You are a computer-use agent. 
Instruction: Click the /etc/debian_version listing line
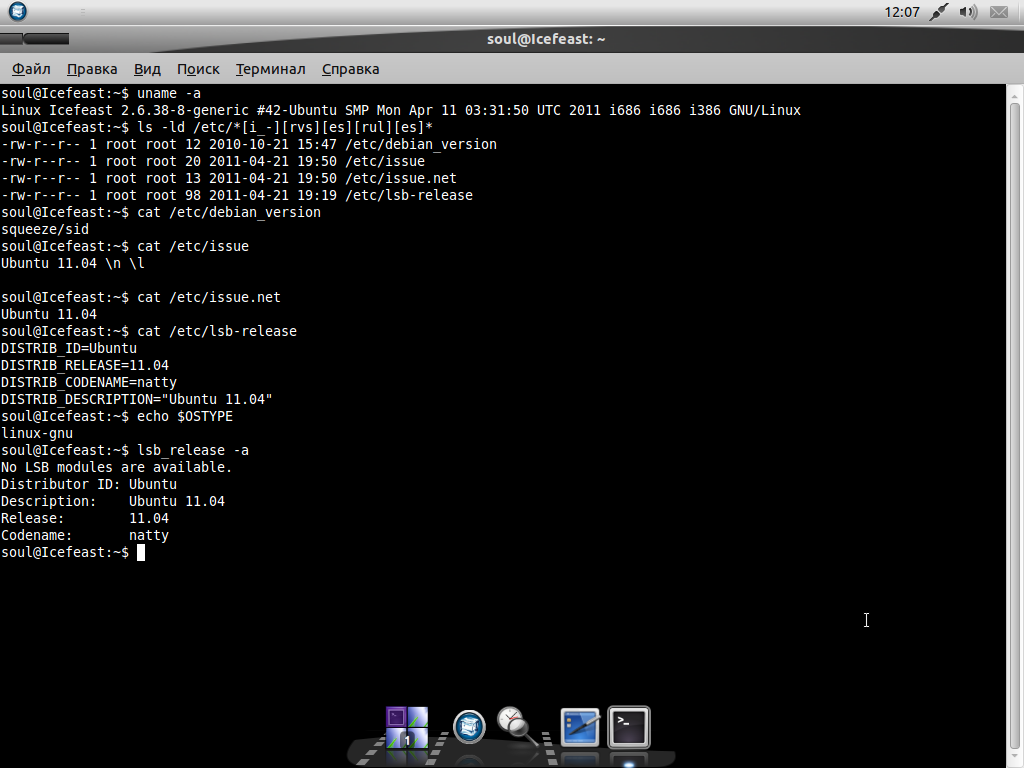tap(249, 144)
